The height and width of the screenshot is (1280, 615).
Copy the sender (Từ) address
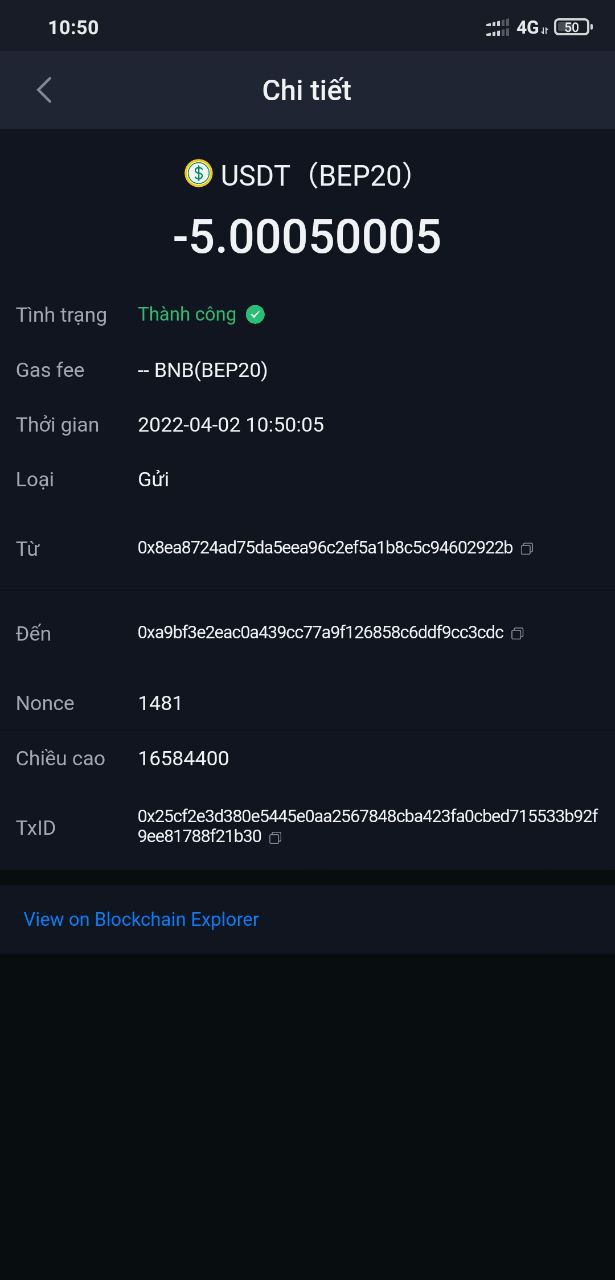pyautogui.click(x=527, y=548)
